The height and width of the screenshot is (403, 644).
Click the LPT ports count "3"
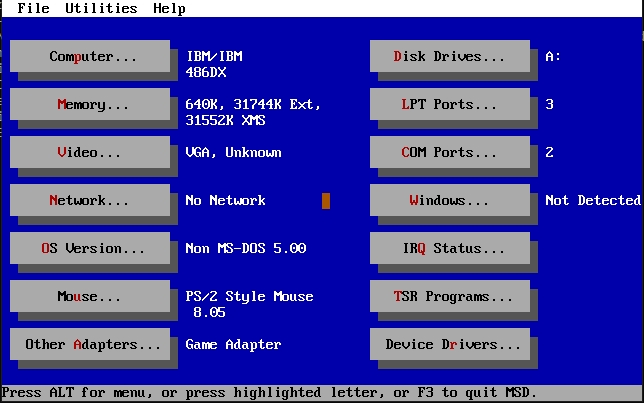[x=550, y=104]
